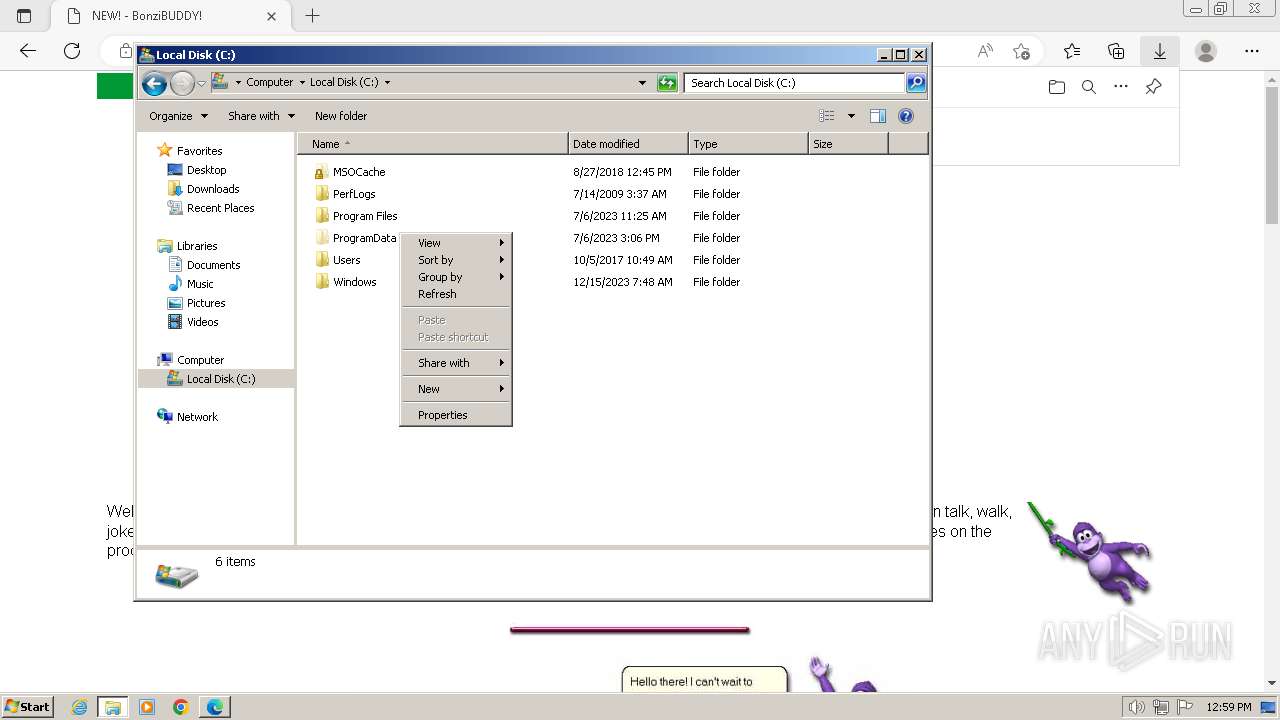
Task: Open Edge Favorites star icon
Action: (1072, 51)
